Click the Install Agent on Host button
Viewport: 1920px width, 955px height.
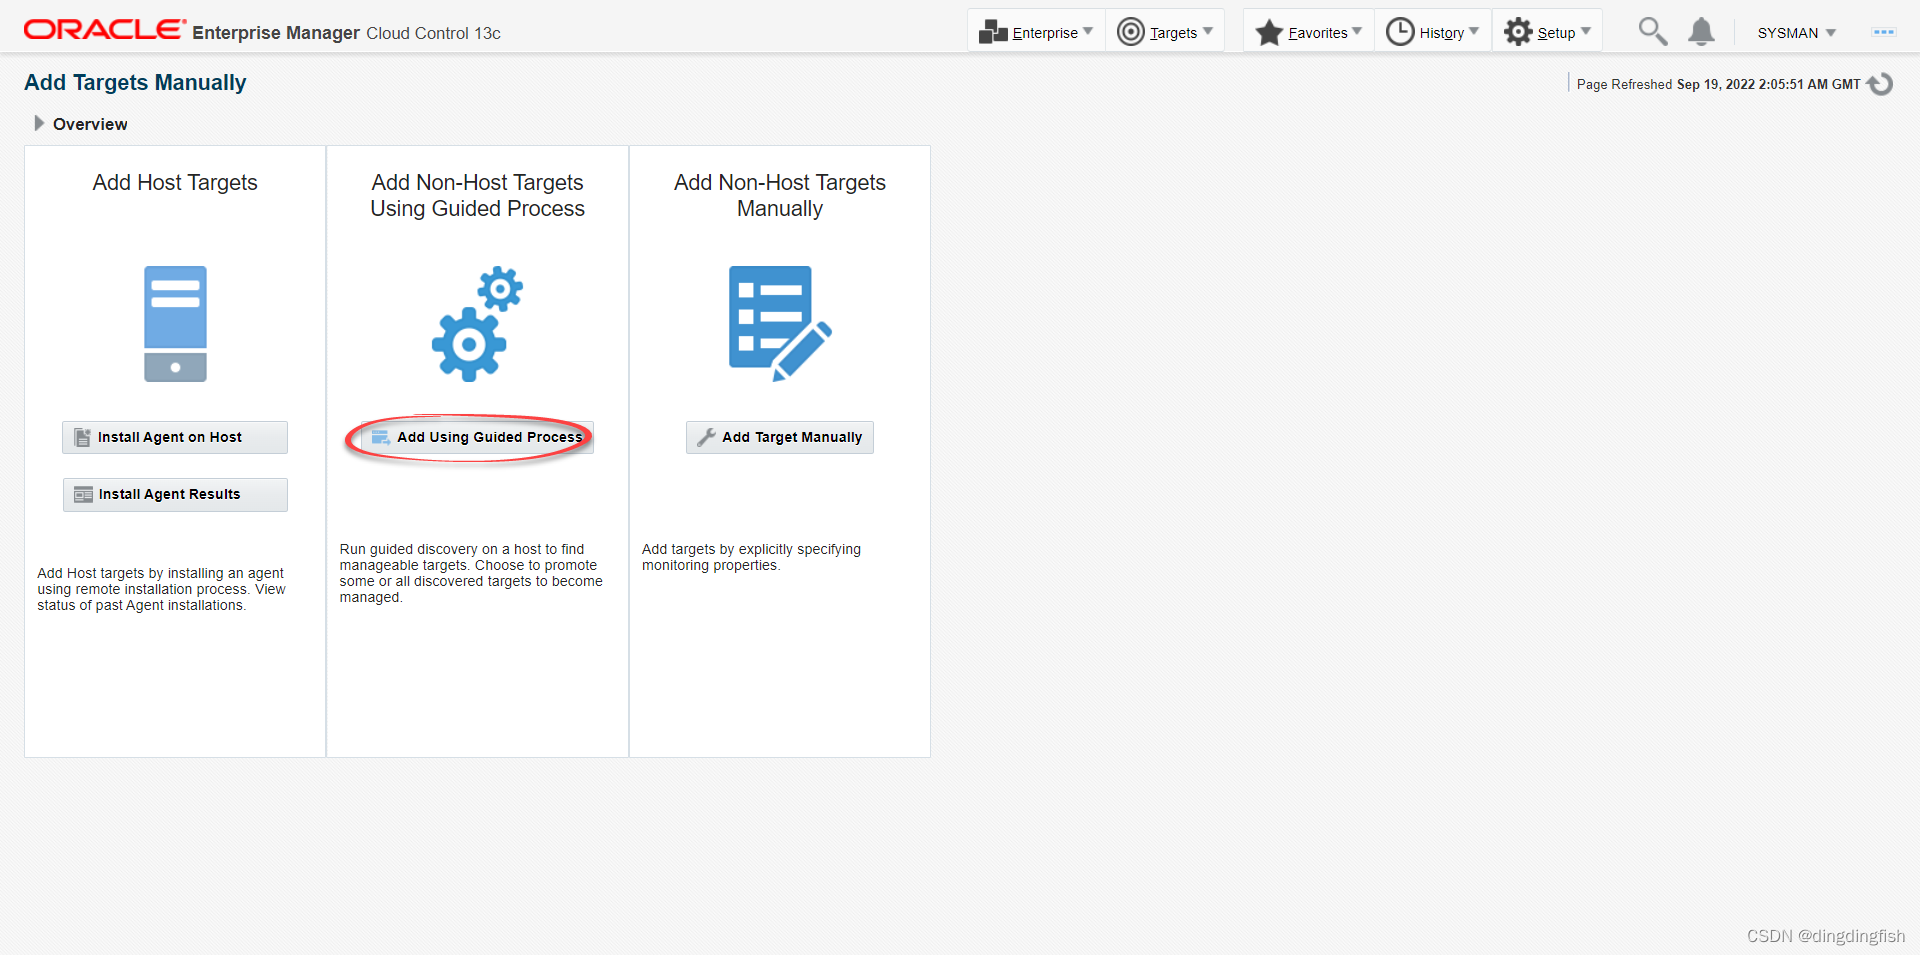point(175,437)
